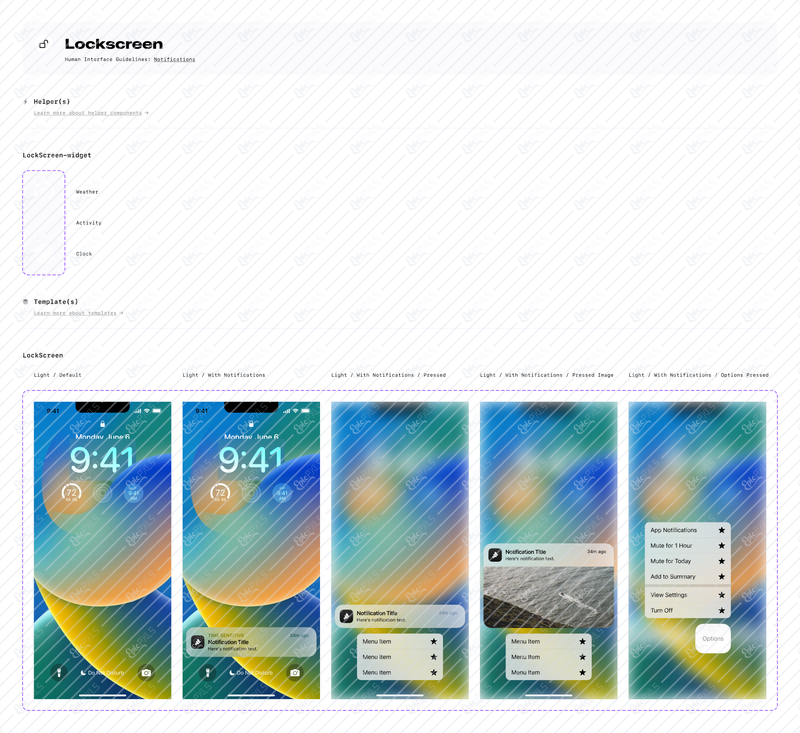Click Light / With Notifications / Options Pressed label
This screenshot has height=733, width=800.
point(698,375)
